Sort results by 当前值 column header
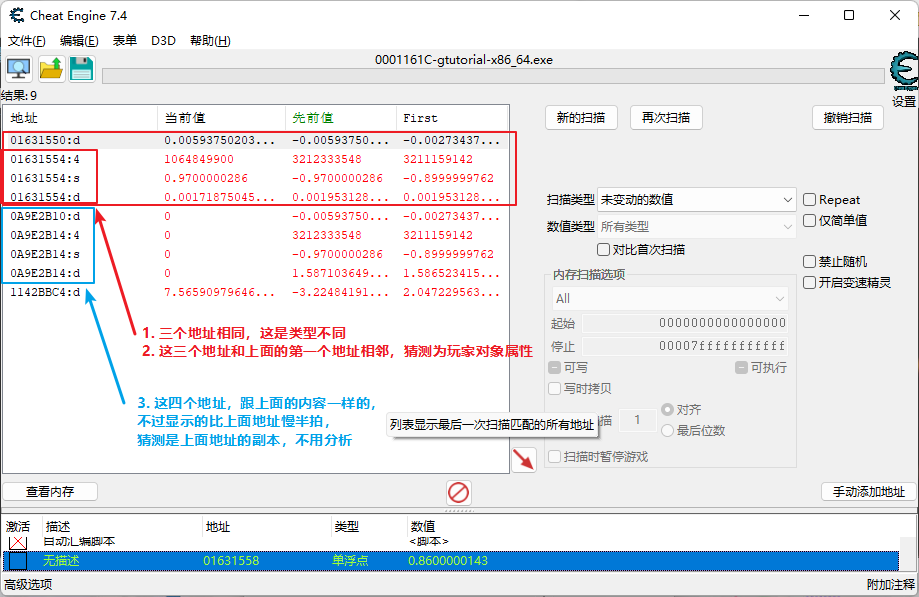Image resolution: width=919 pixels, height=597 pixels. pyautogui.click(x=222, y=118)
